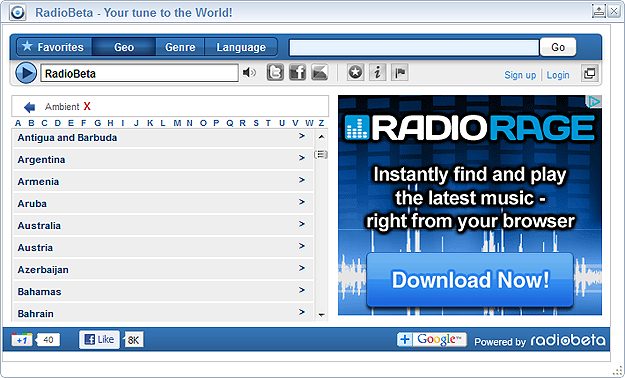This screenshot has width=625, height=378.
Task: Jump to letter G in alphabet index
Action: 98,123
